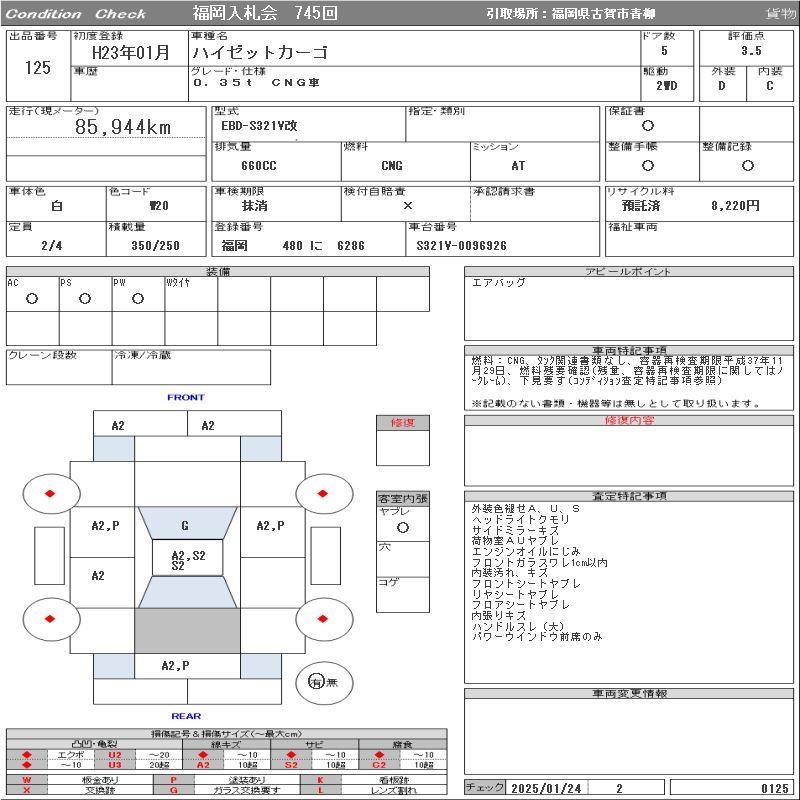800x800 pixels.
Task: Click the red K legend marker
Action: pos(320,780)
